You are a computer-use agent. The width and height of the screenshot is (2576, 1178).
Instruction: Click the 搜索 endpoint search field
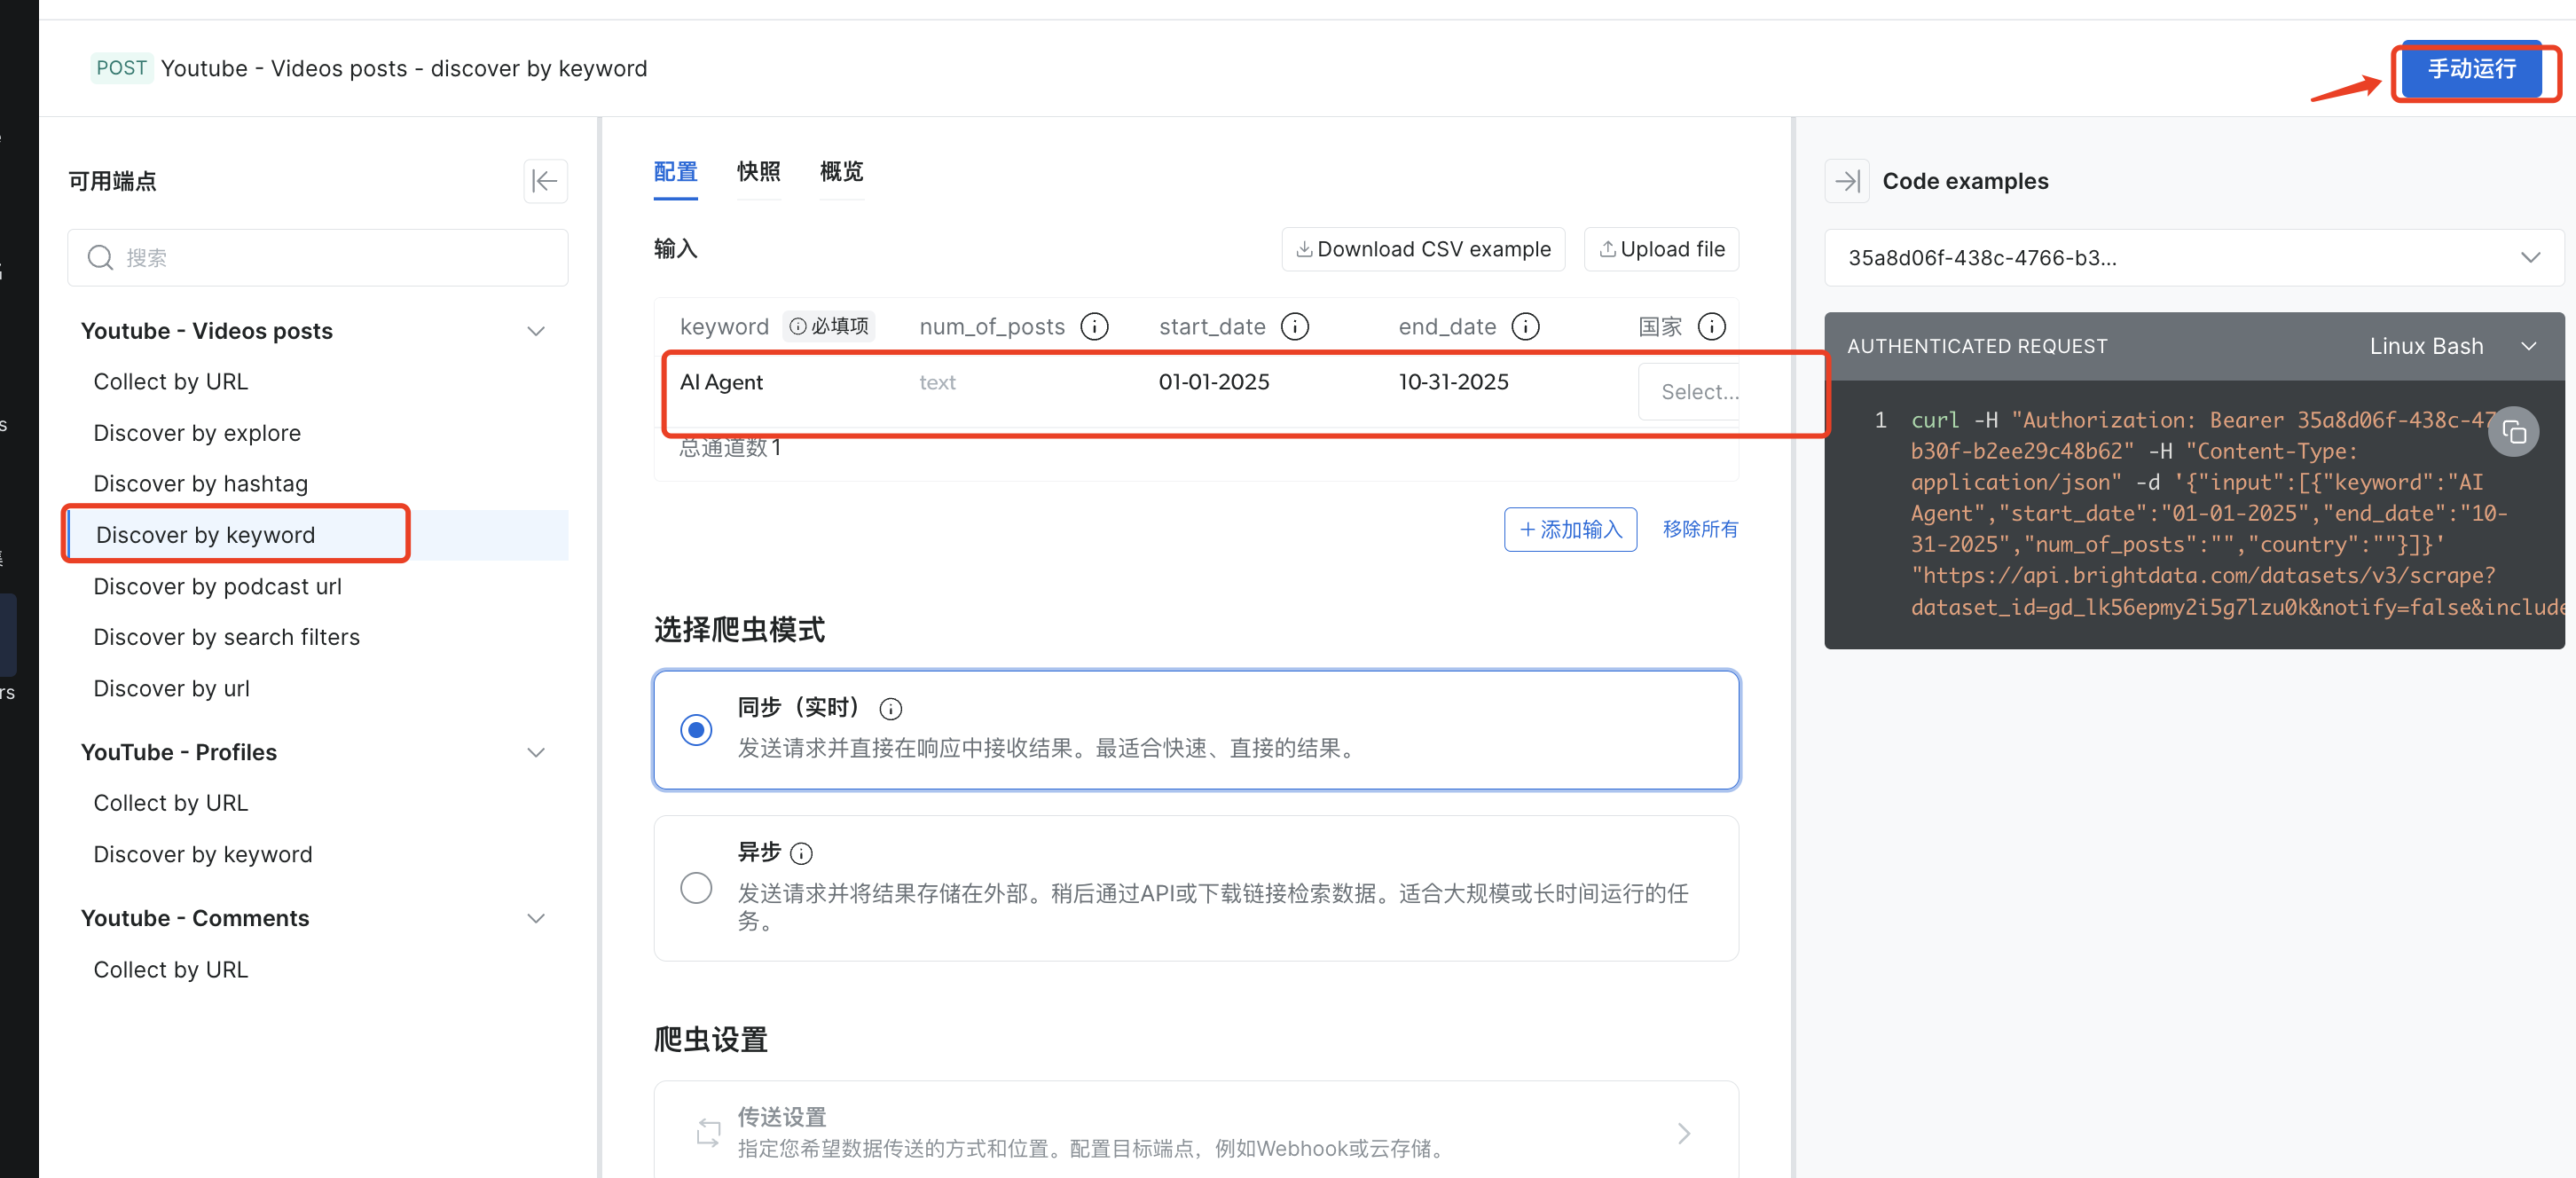(x=318, y=258)
